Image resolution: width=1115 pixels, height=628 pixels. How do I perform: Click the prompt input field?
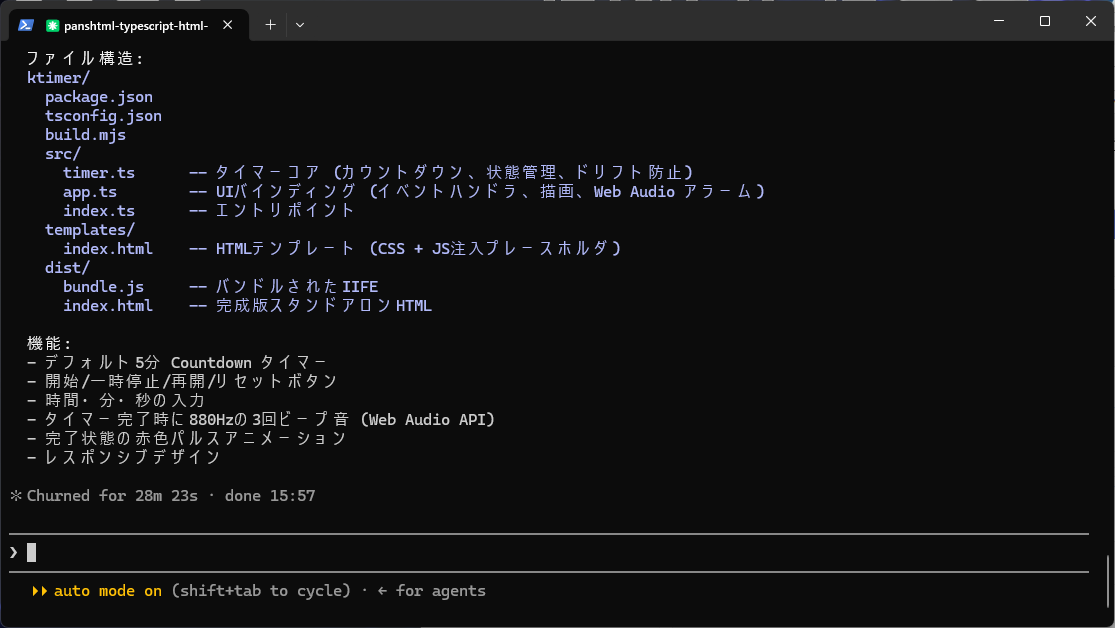[549, 553]
